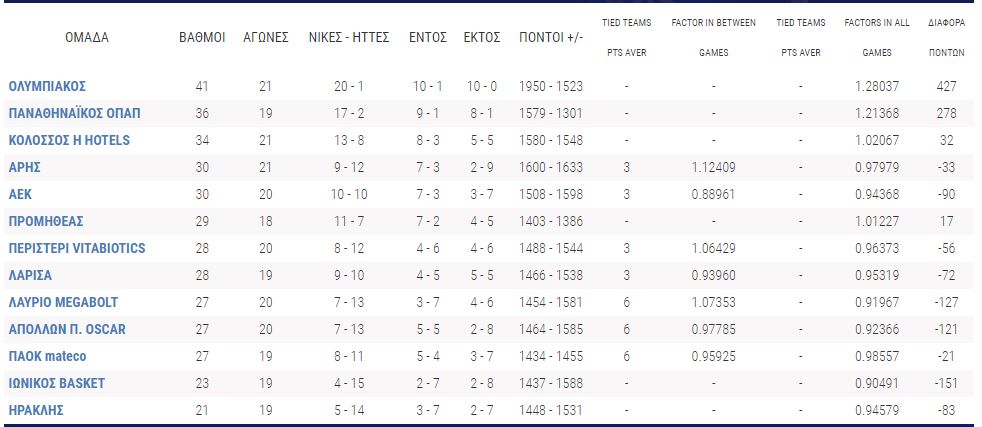
Task: Click the ΠΕΡΙΣΤΕΡΙ VITABIOTICS link
Action: [x=77, y=248]
